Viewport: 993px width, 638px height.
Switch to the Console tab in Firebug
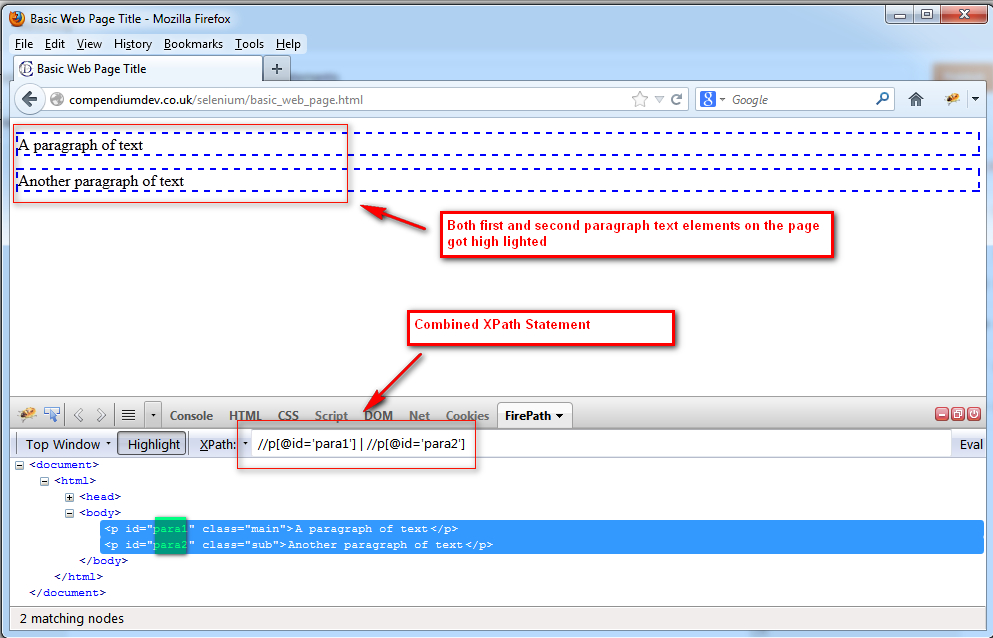[x=191, y=415]
